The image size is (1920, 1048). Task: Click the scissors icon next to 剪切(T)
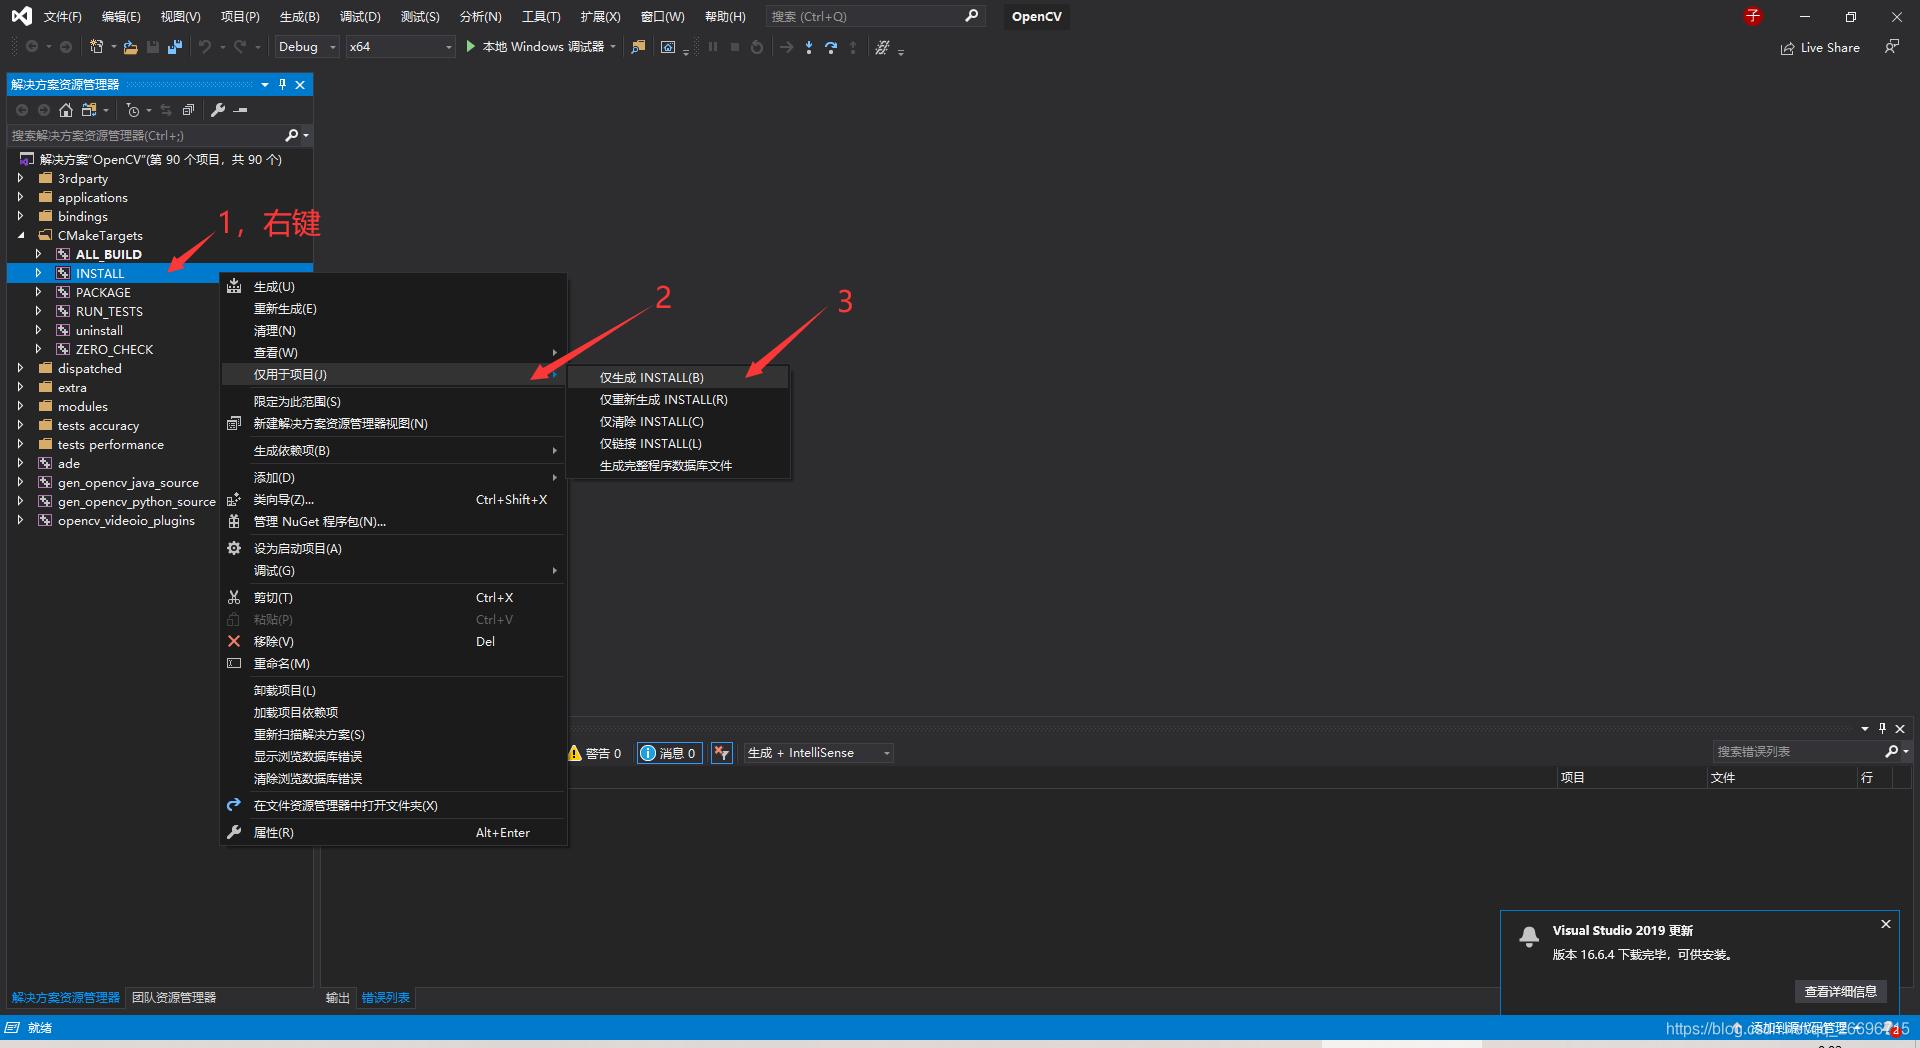(x=234, y=597)
